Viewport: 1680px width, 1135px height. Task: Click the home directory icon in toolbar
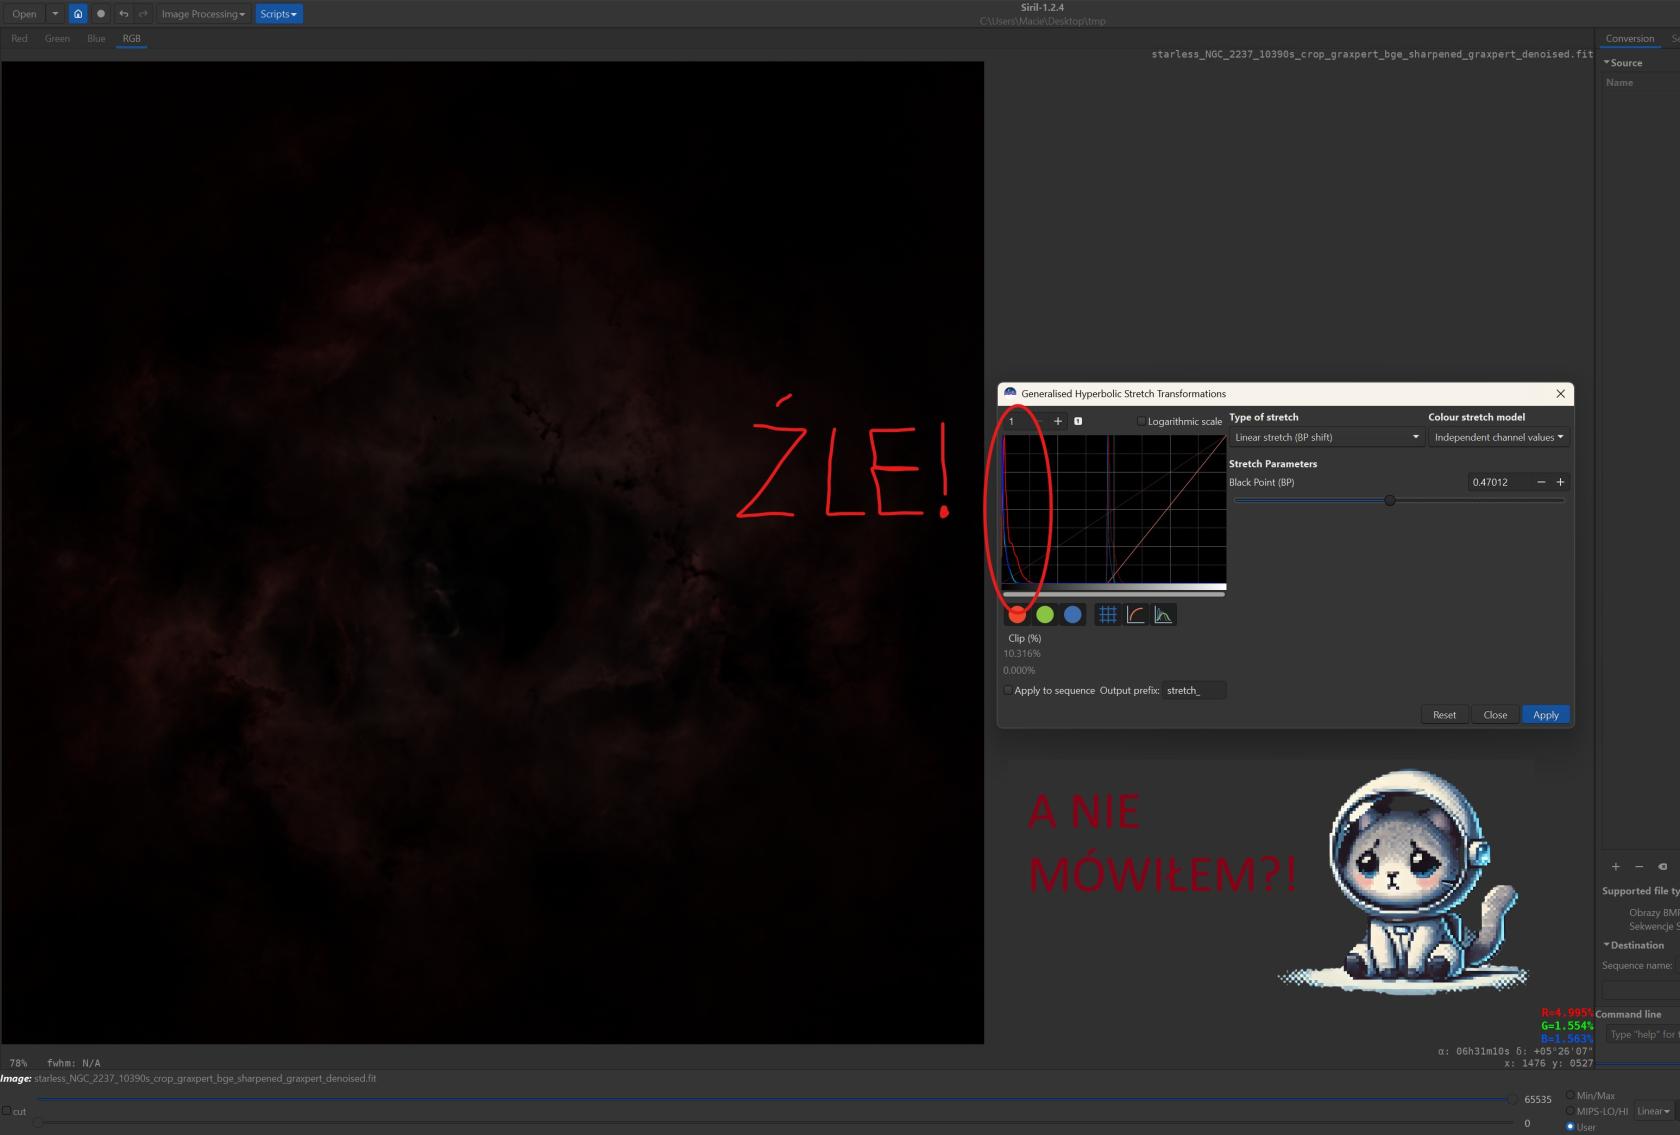pos(78,14)
